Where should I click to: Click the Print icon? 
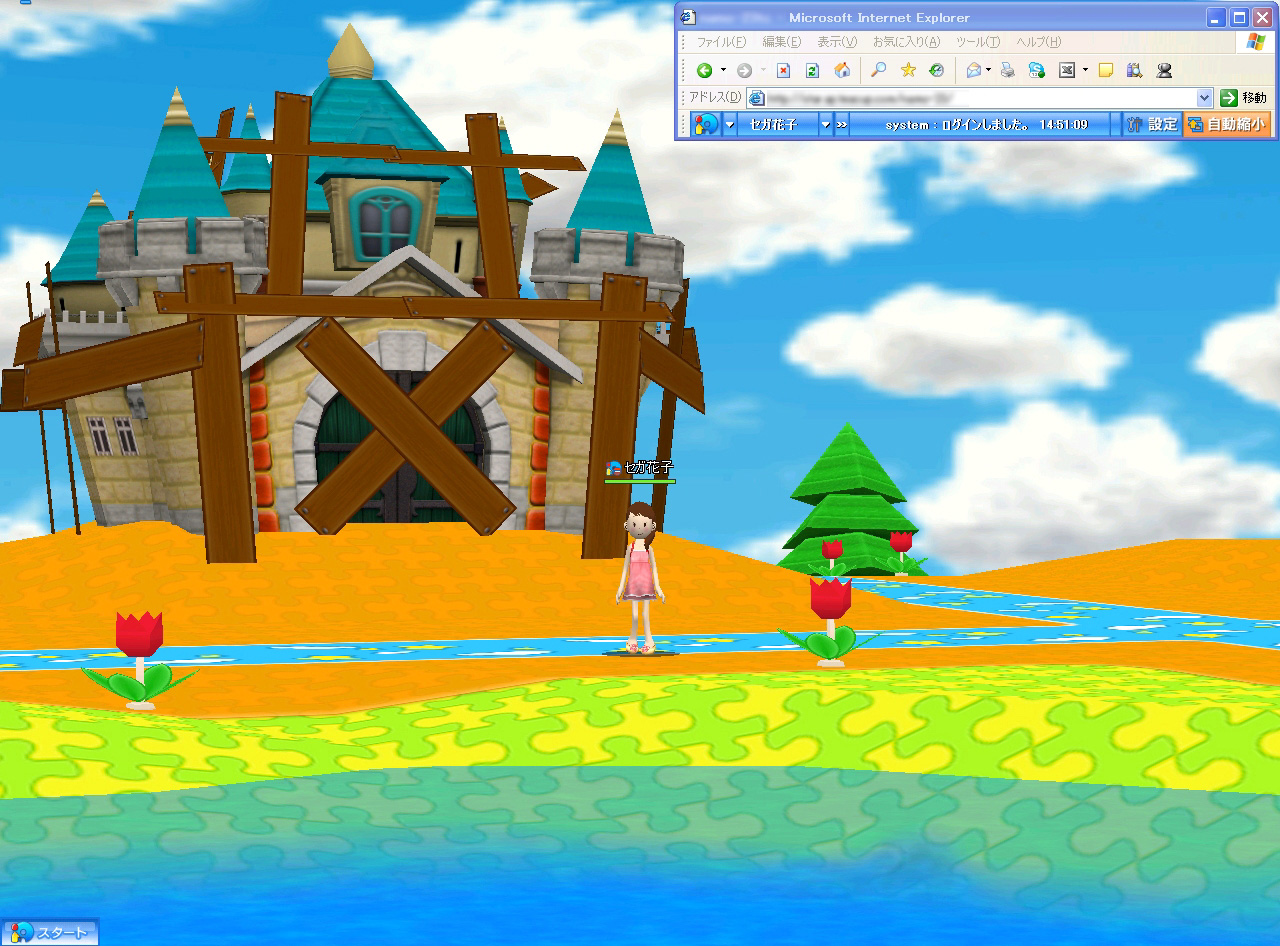coord(1008,70)
